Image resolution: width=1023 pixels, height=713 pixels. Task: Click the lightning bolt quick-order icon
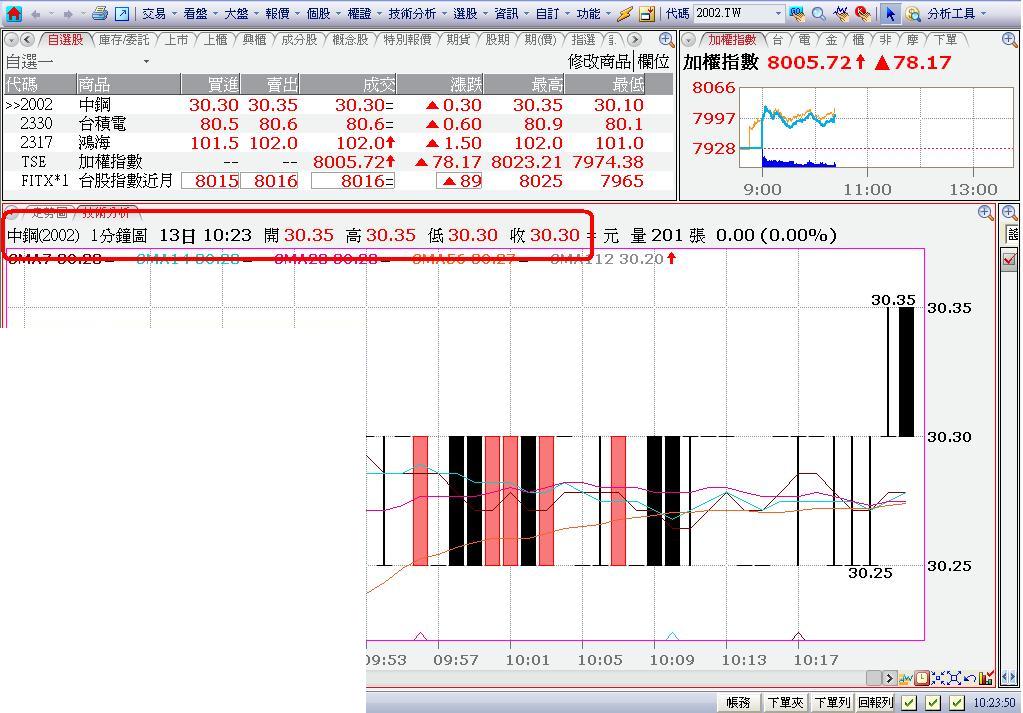624,13
